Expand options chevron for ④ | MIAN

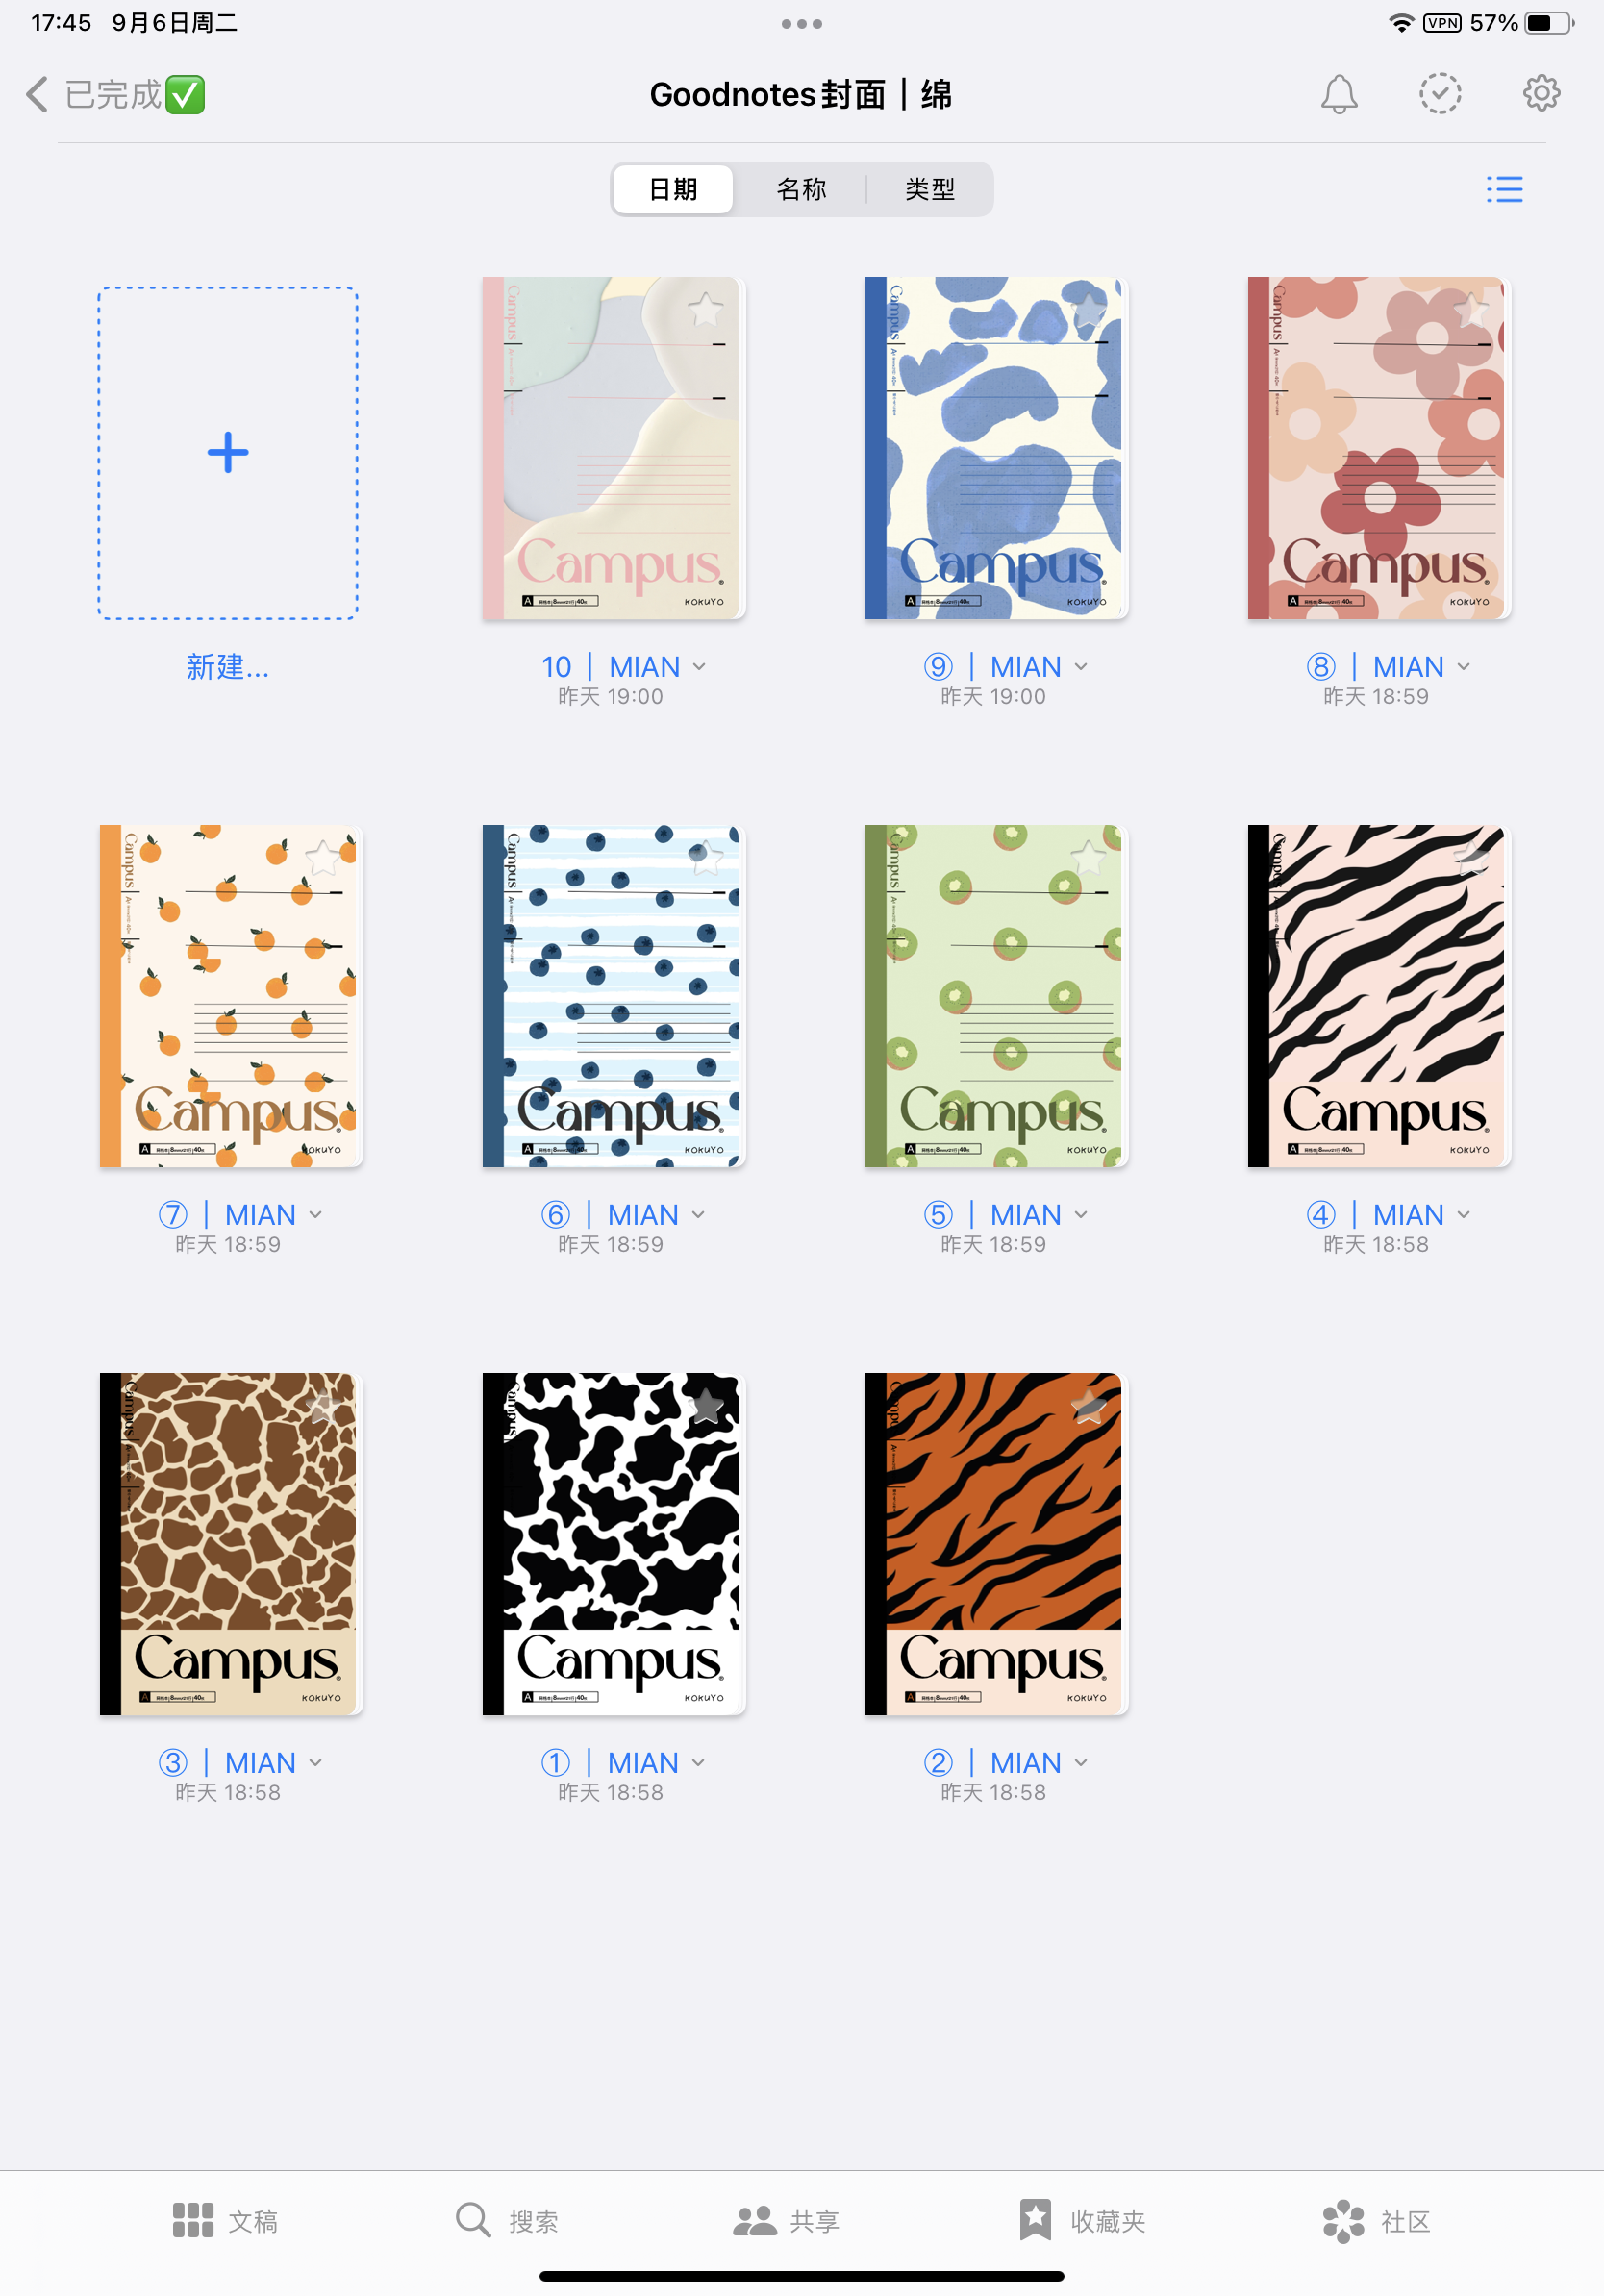click(x=1464, y=1214)
